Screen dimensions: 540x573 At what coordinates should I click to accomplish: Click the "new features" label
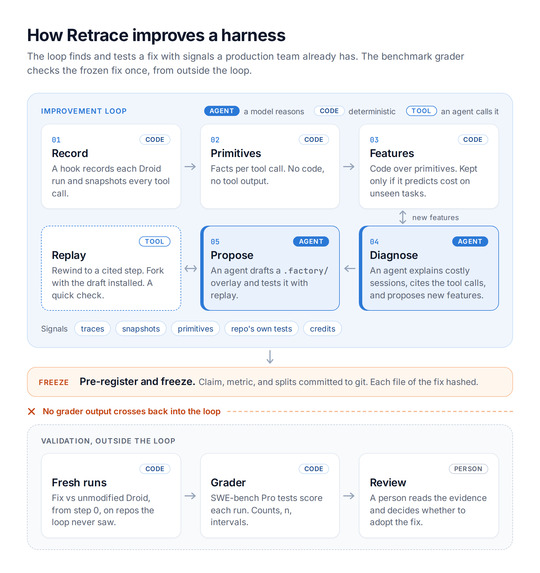436,217
